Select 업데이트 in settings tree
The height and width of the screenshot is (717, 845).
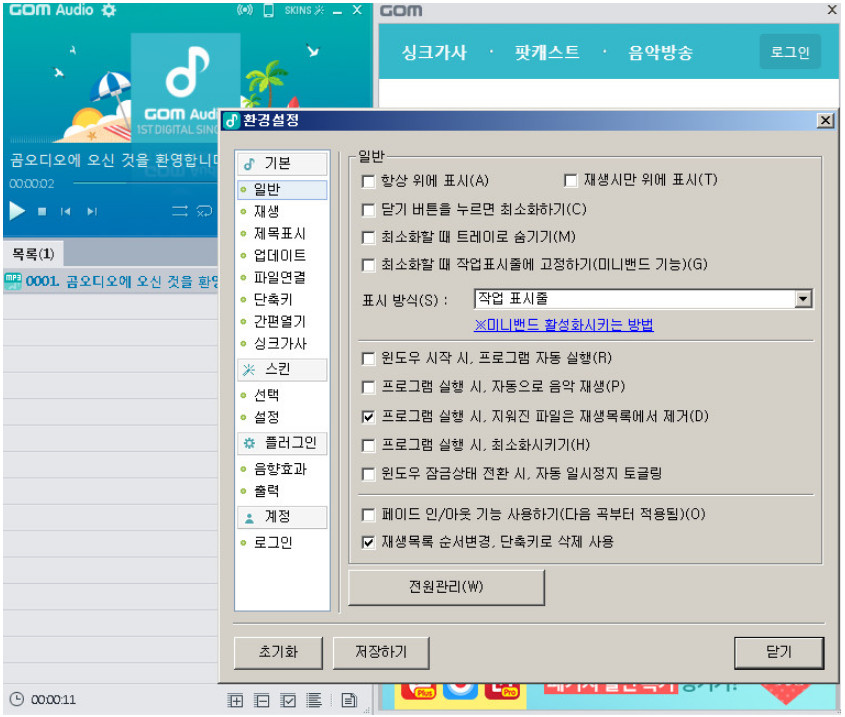coord(282,256)
